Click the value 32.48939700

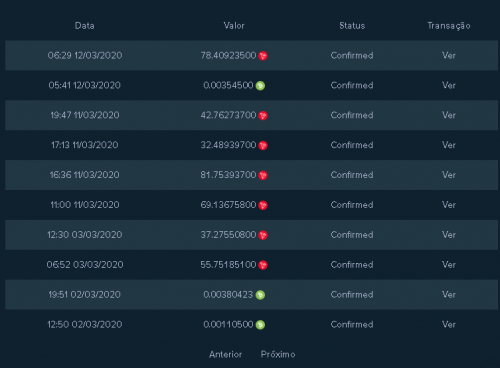click(x=228, y=145)
